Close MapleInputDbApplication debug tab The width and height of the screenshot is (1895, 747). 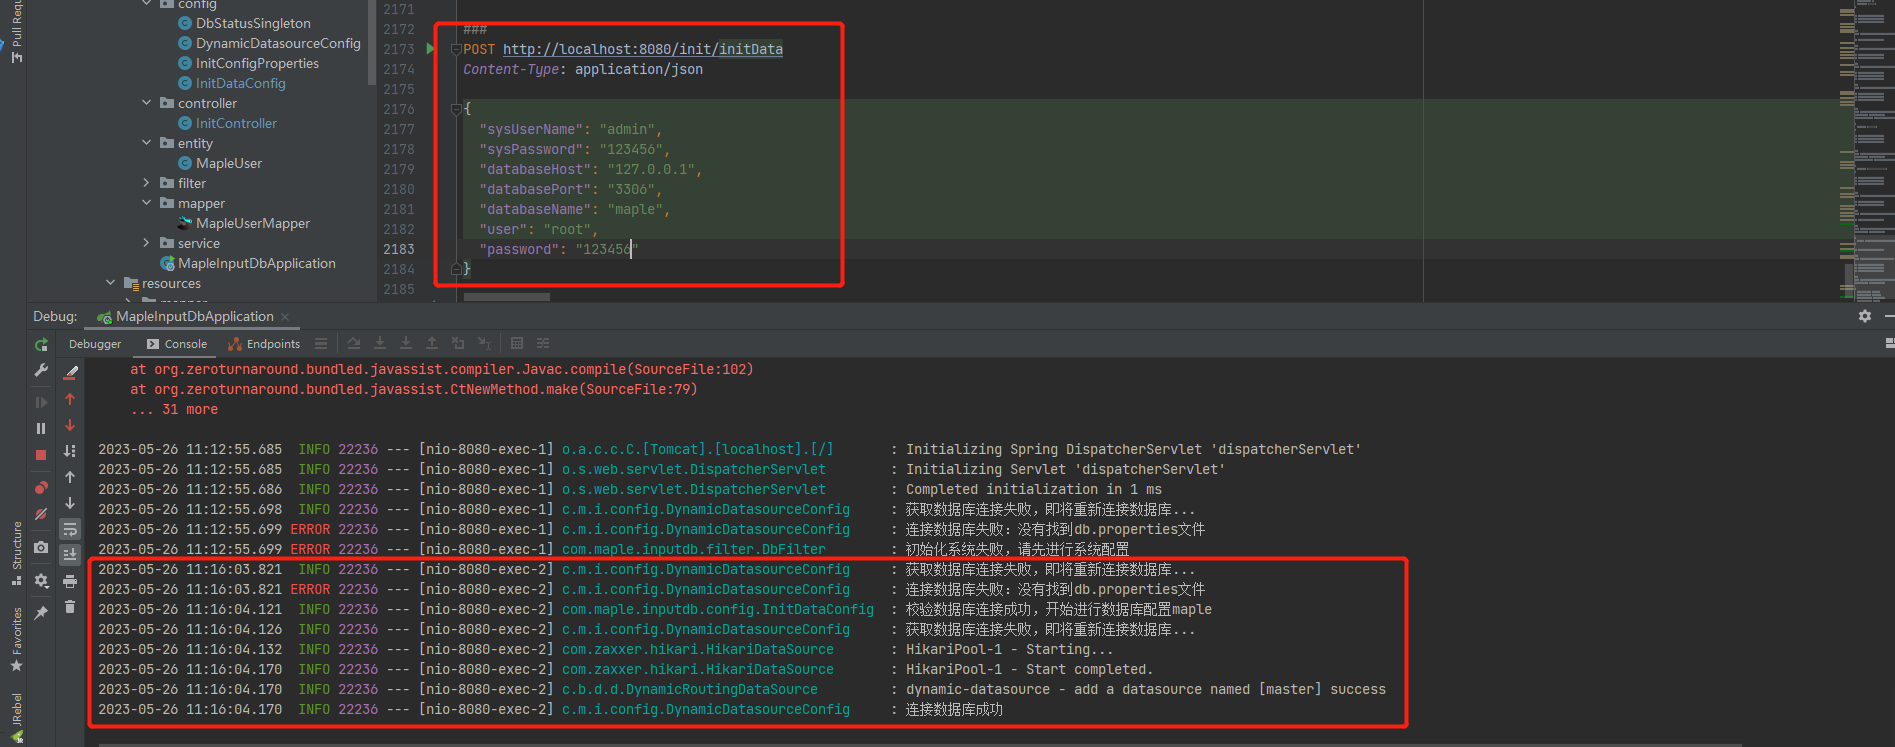285,317
